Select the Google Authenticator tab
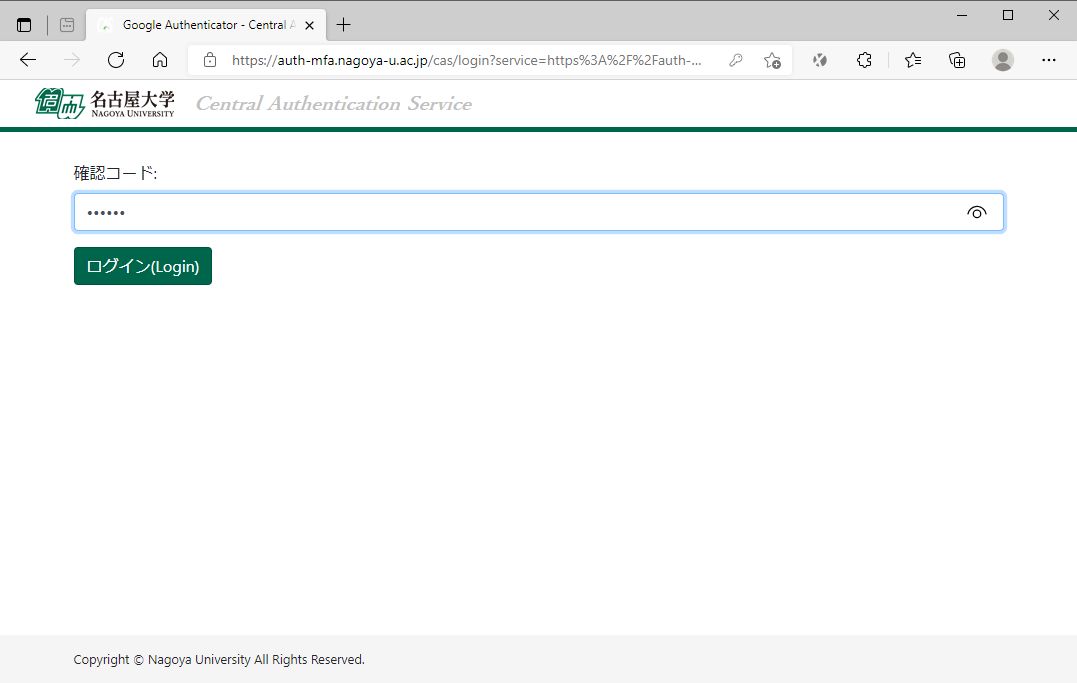Screen dimensions: 1077x683 [200, 24]
